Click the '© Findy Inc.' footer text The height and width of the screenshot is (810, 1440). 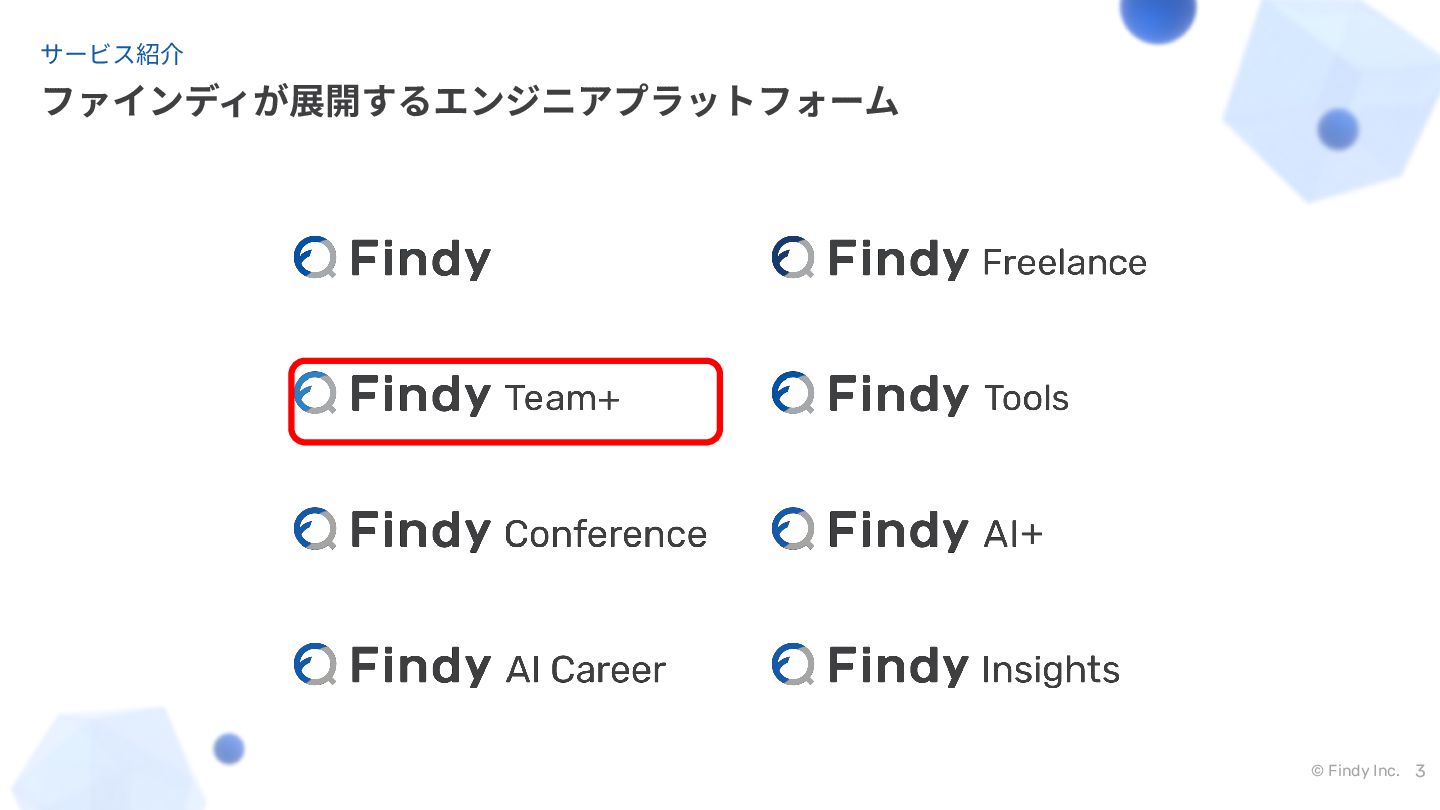(x=1355, y=771)
